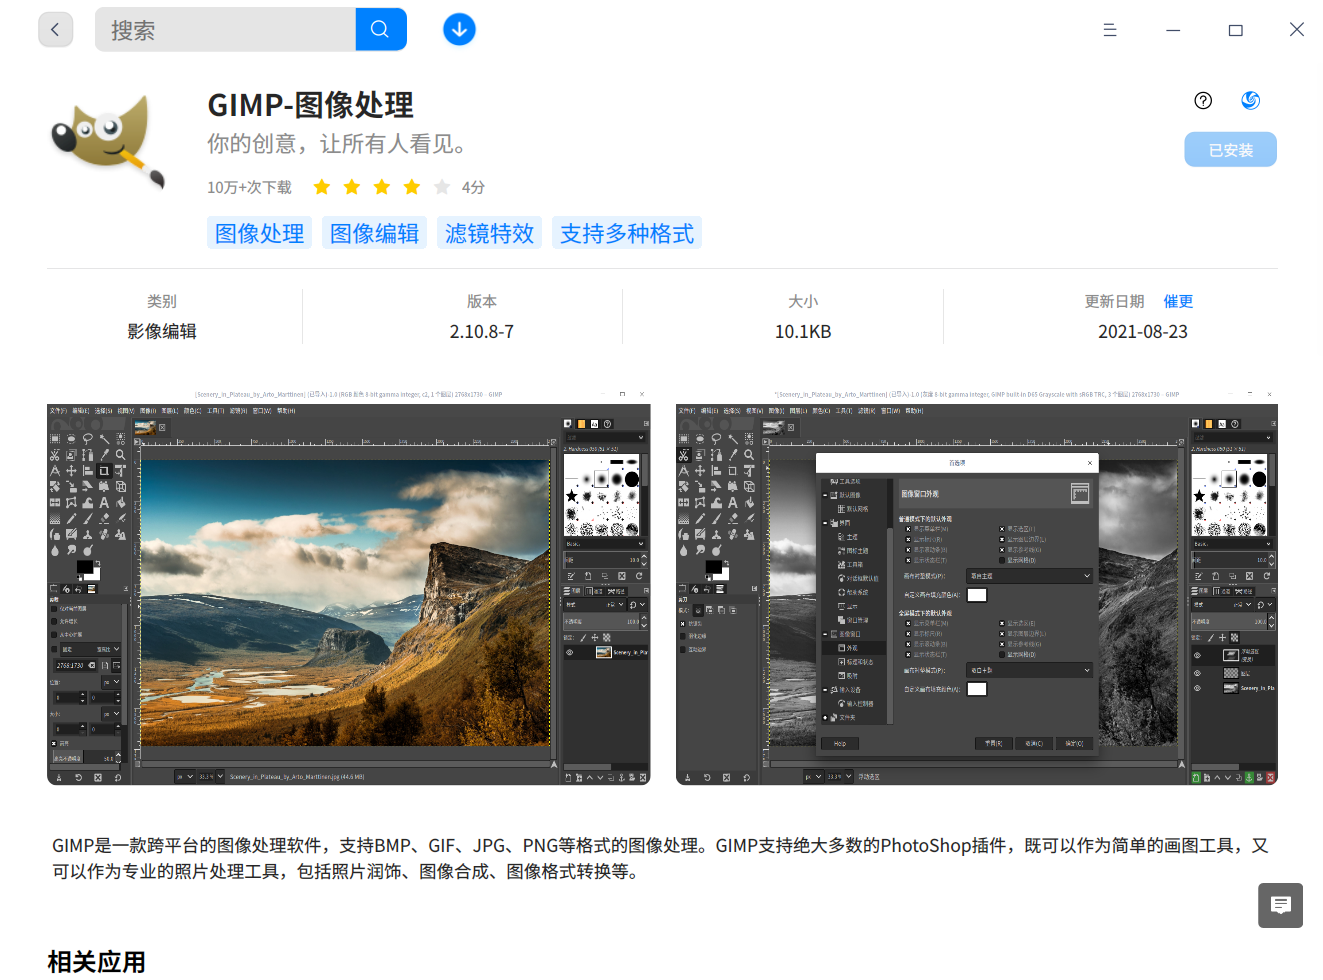Screen dimensions: 1323x980
Task: Click the 催更 link next to 更新日期
Action: (1178, 301)
